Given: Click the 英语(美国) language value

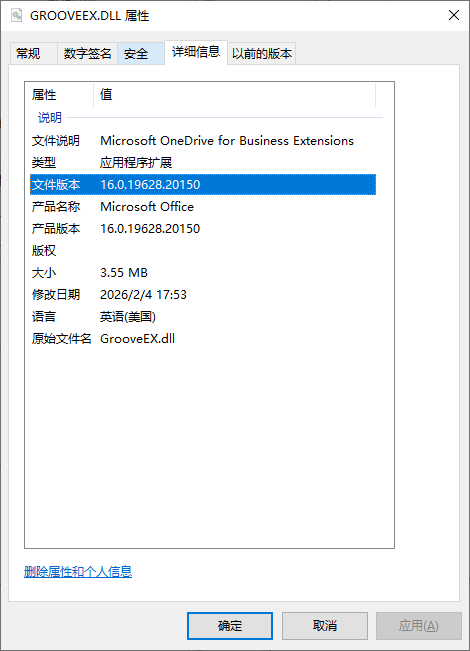Looking at the screenshot, I should tap(128, 317).
